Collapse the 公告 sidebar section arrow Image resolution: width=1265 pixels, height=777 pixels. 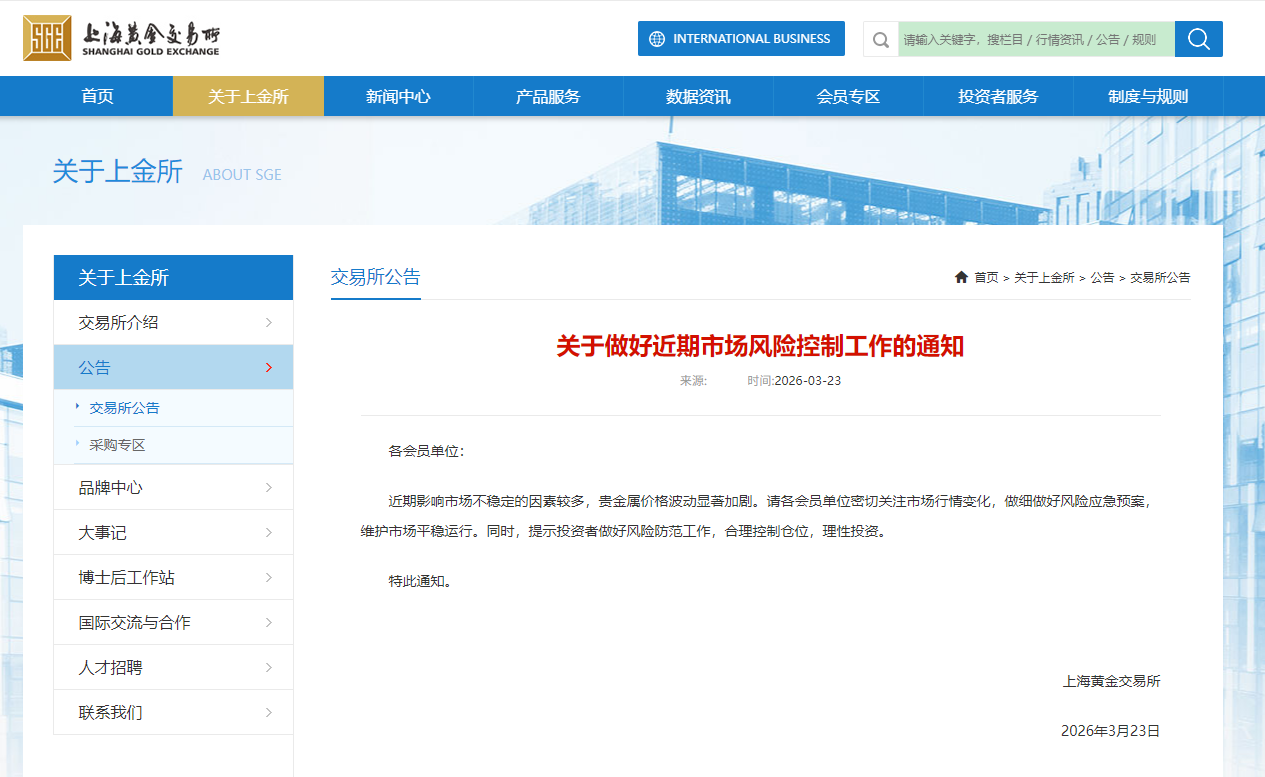[x=269, y=367]
